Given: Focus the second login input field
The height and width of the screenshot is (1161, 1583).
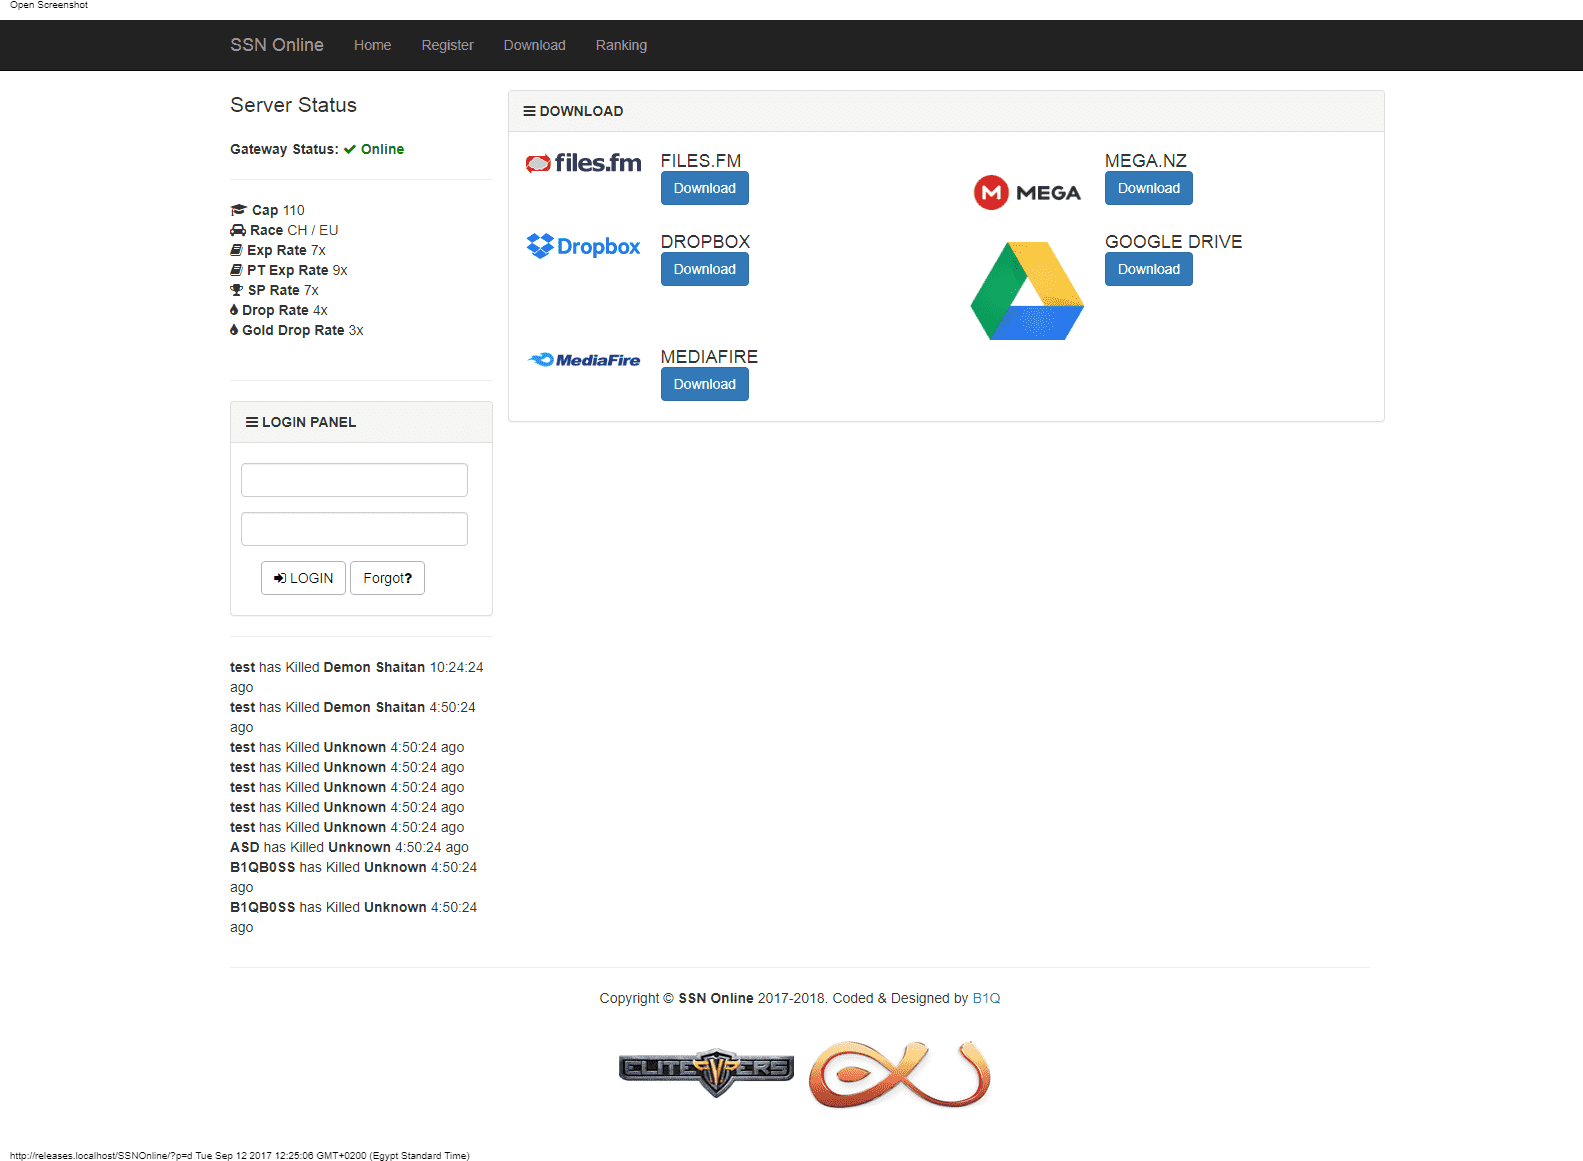Looking at the screenshot, I should pos(354,529).
